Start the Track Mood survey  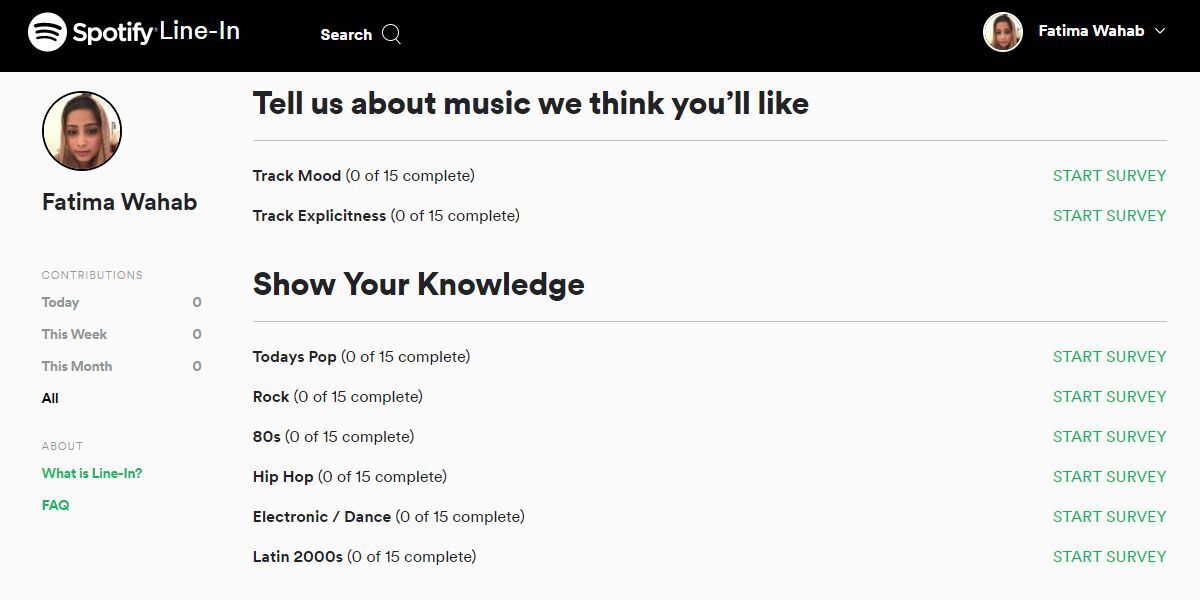tap(1109, 176)
